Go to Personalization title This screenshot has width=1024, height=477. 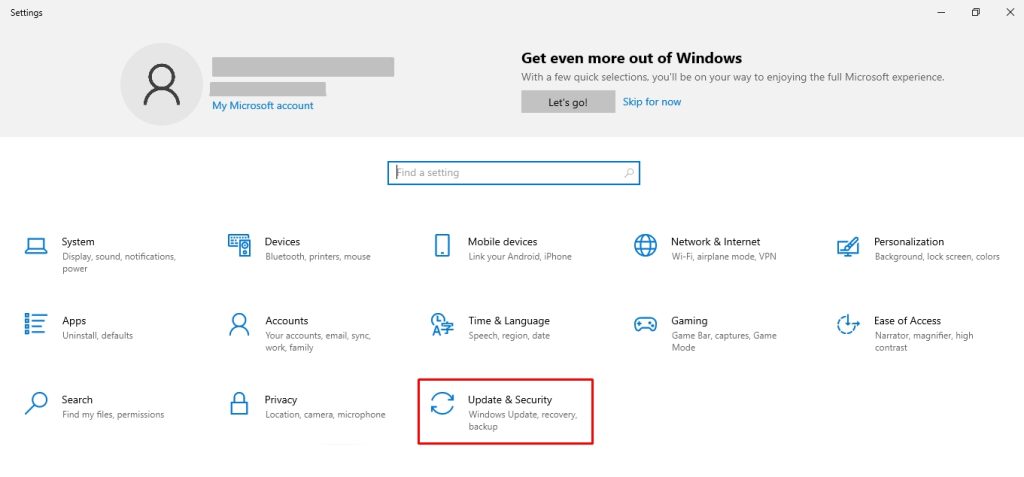coord(908,242)
